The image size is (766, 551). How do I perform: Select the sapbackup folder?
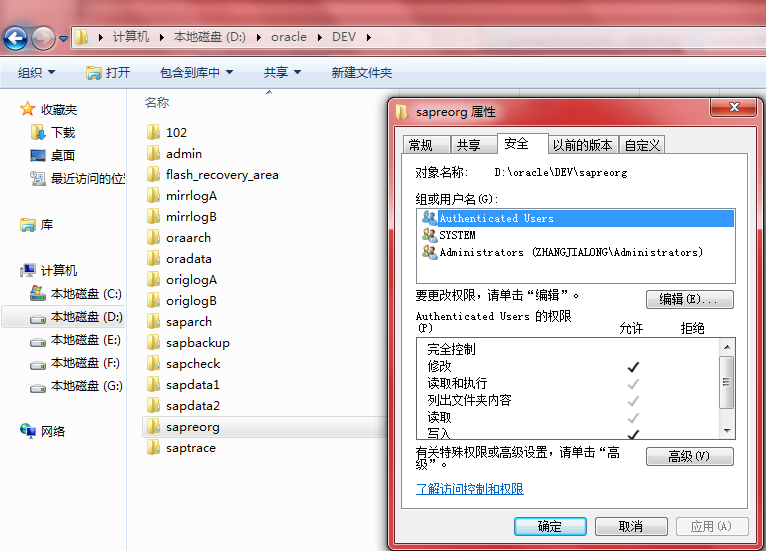click(x=188, y=342)
